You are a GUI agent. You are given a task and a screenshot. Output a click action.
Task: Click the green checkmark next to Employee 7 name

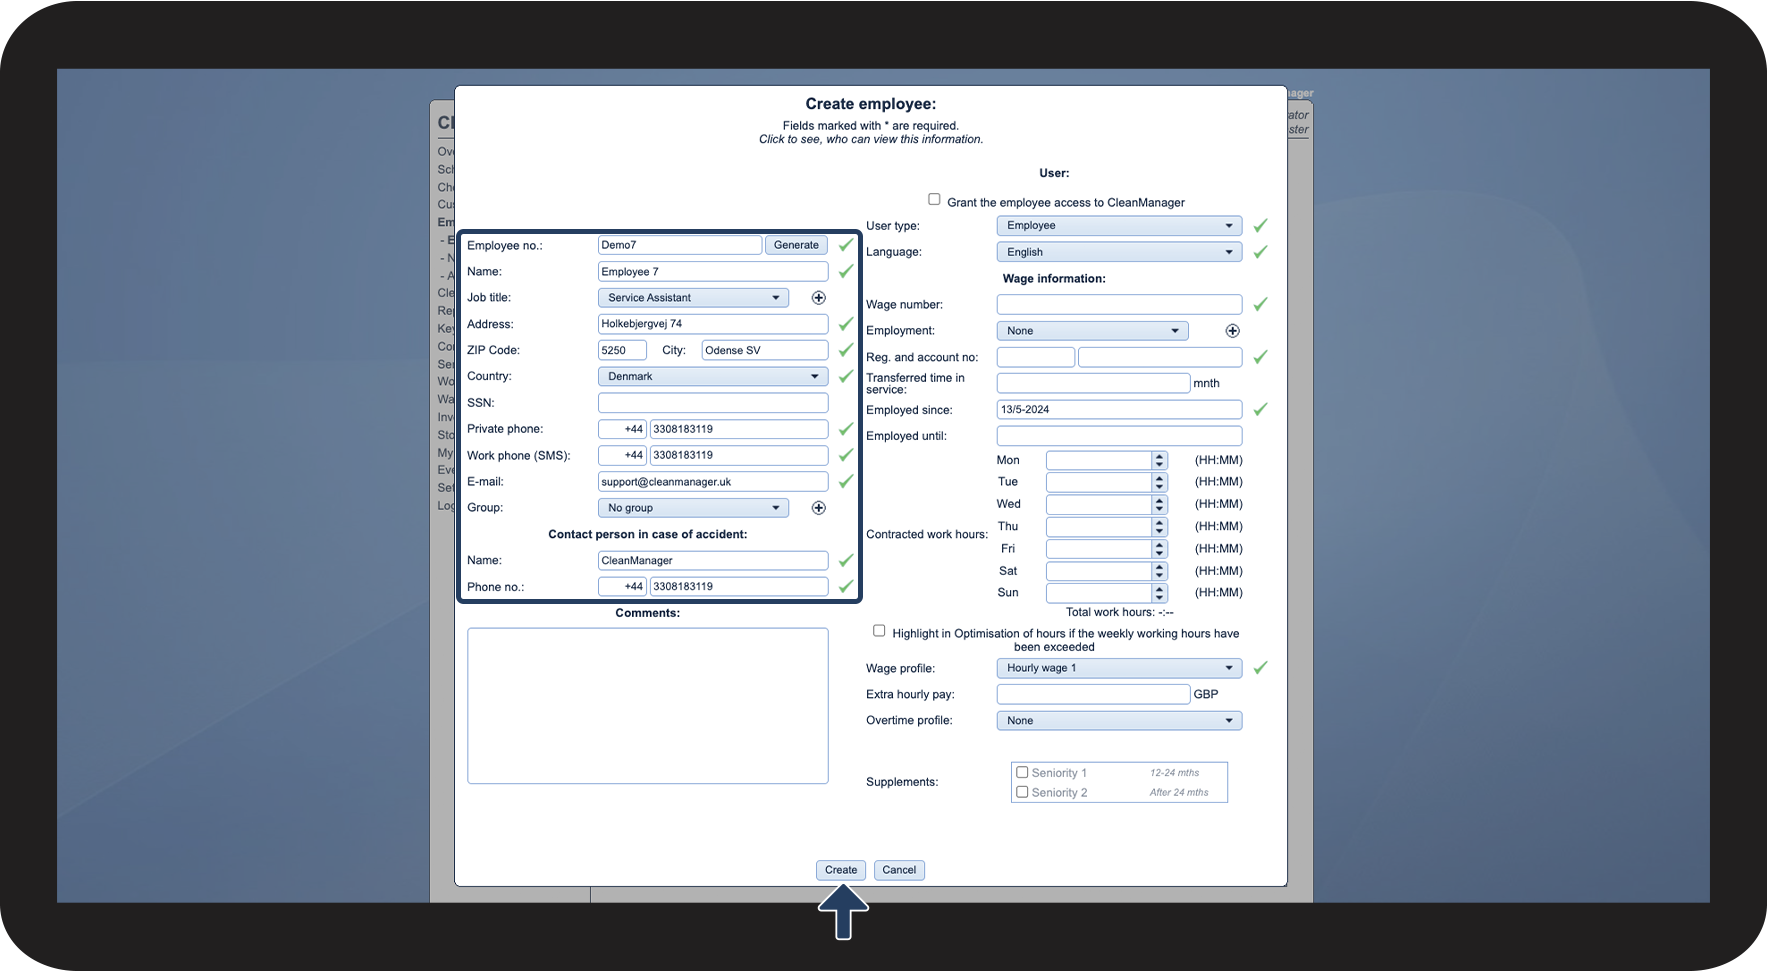pyautogui.click(x=846, y=272)
